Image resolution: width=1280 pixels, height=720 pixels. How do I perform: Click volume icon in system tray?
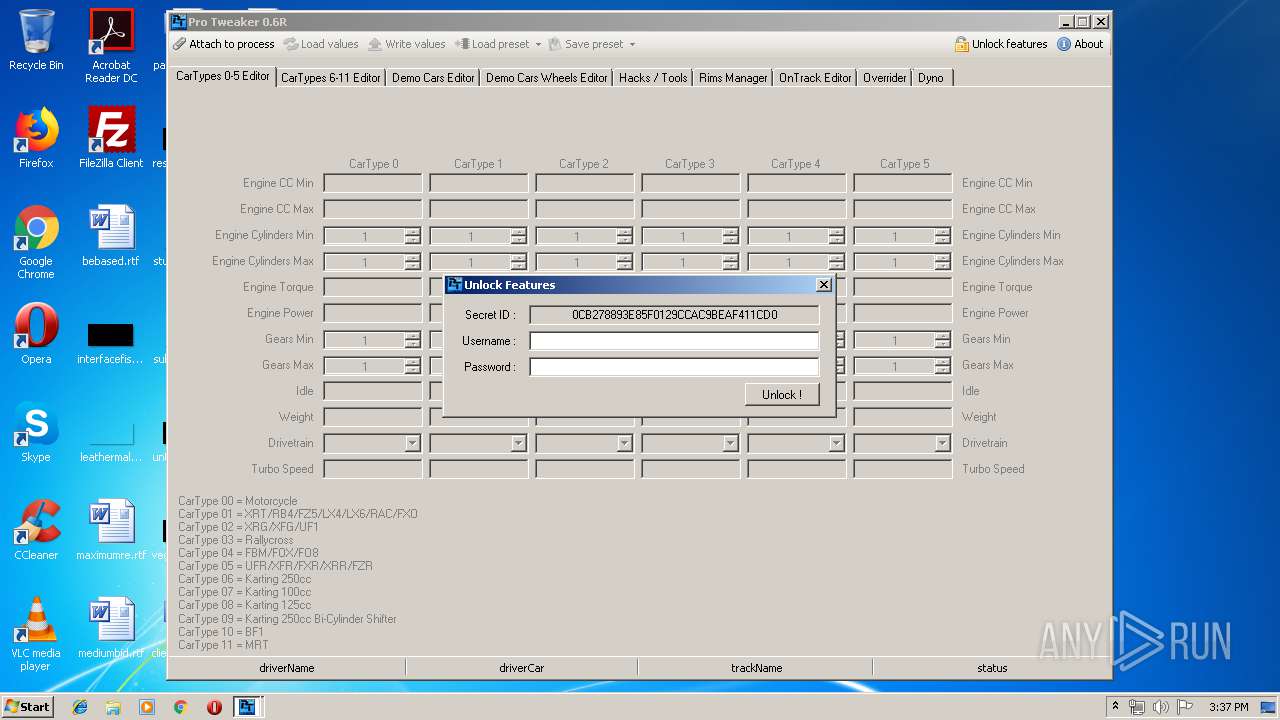pos(1160,707)
